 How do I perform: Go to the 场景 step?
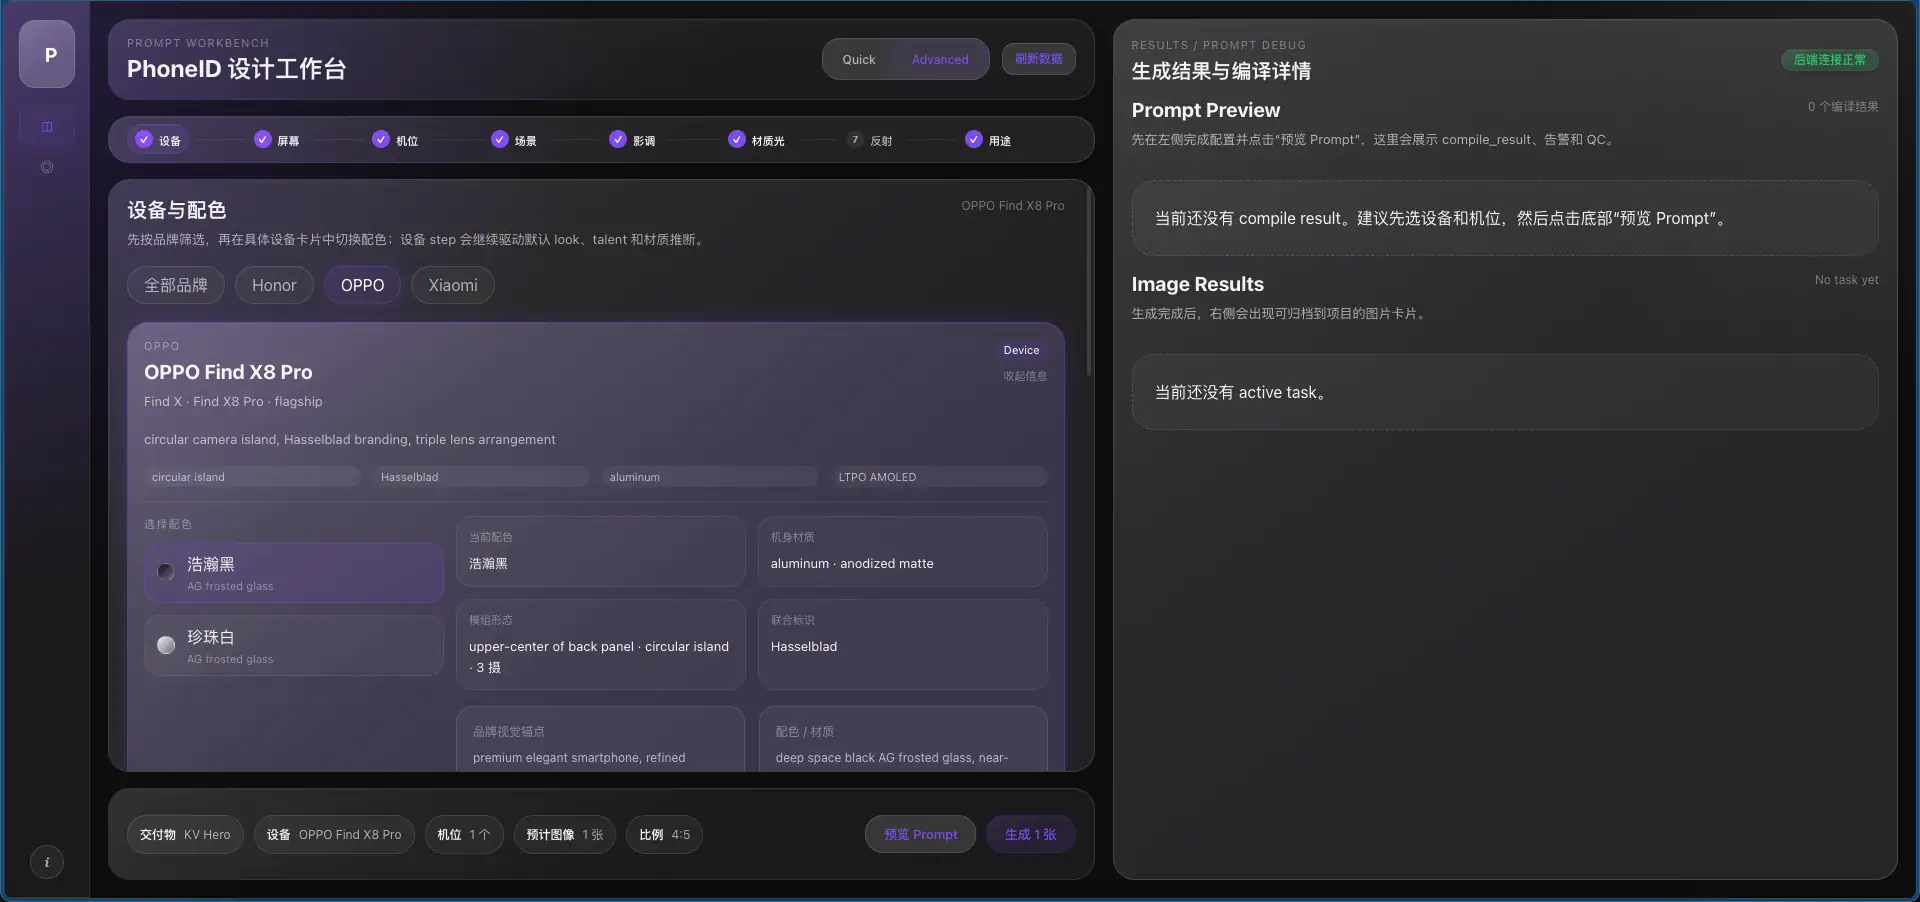513,140
